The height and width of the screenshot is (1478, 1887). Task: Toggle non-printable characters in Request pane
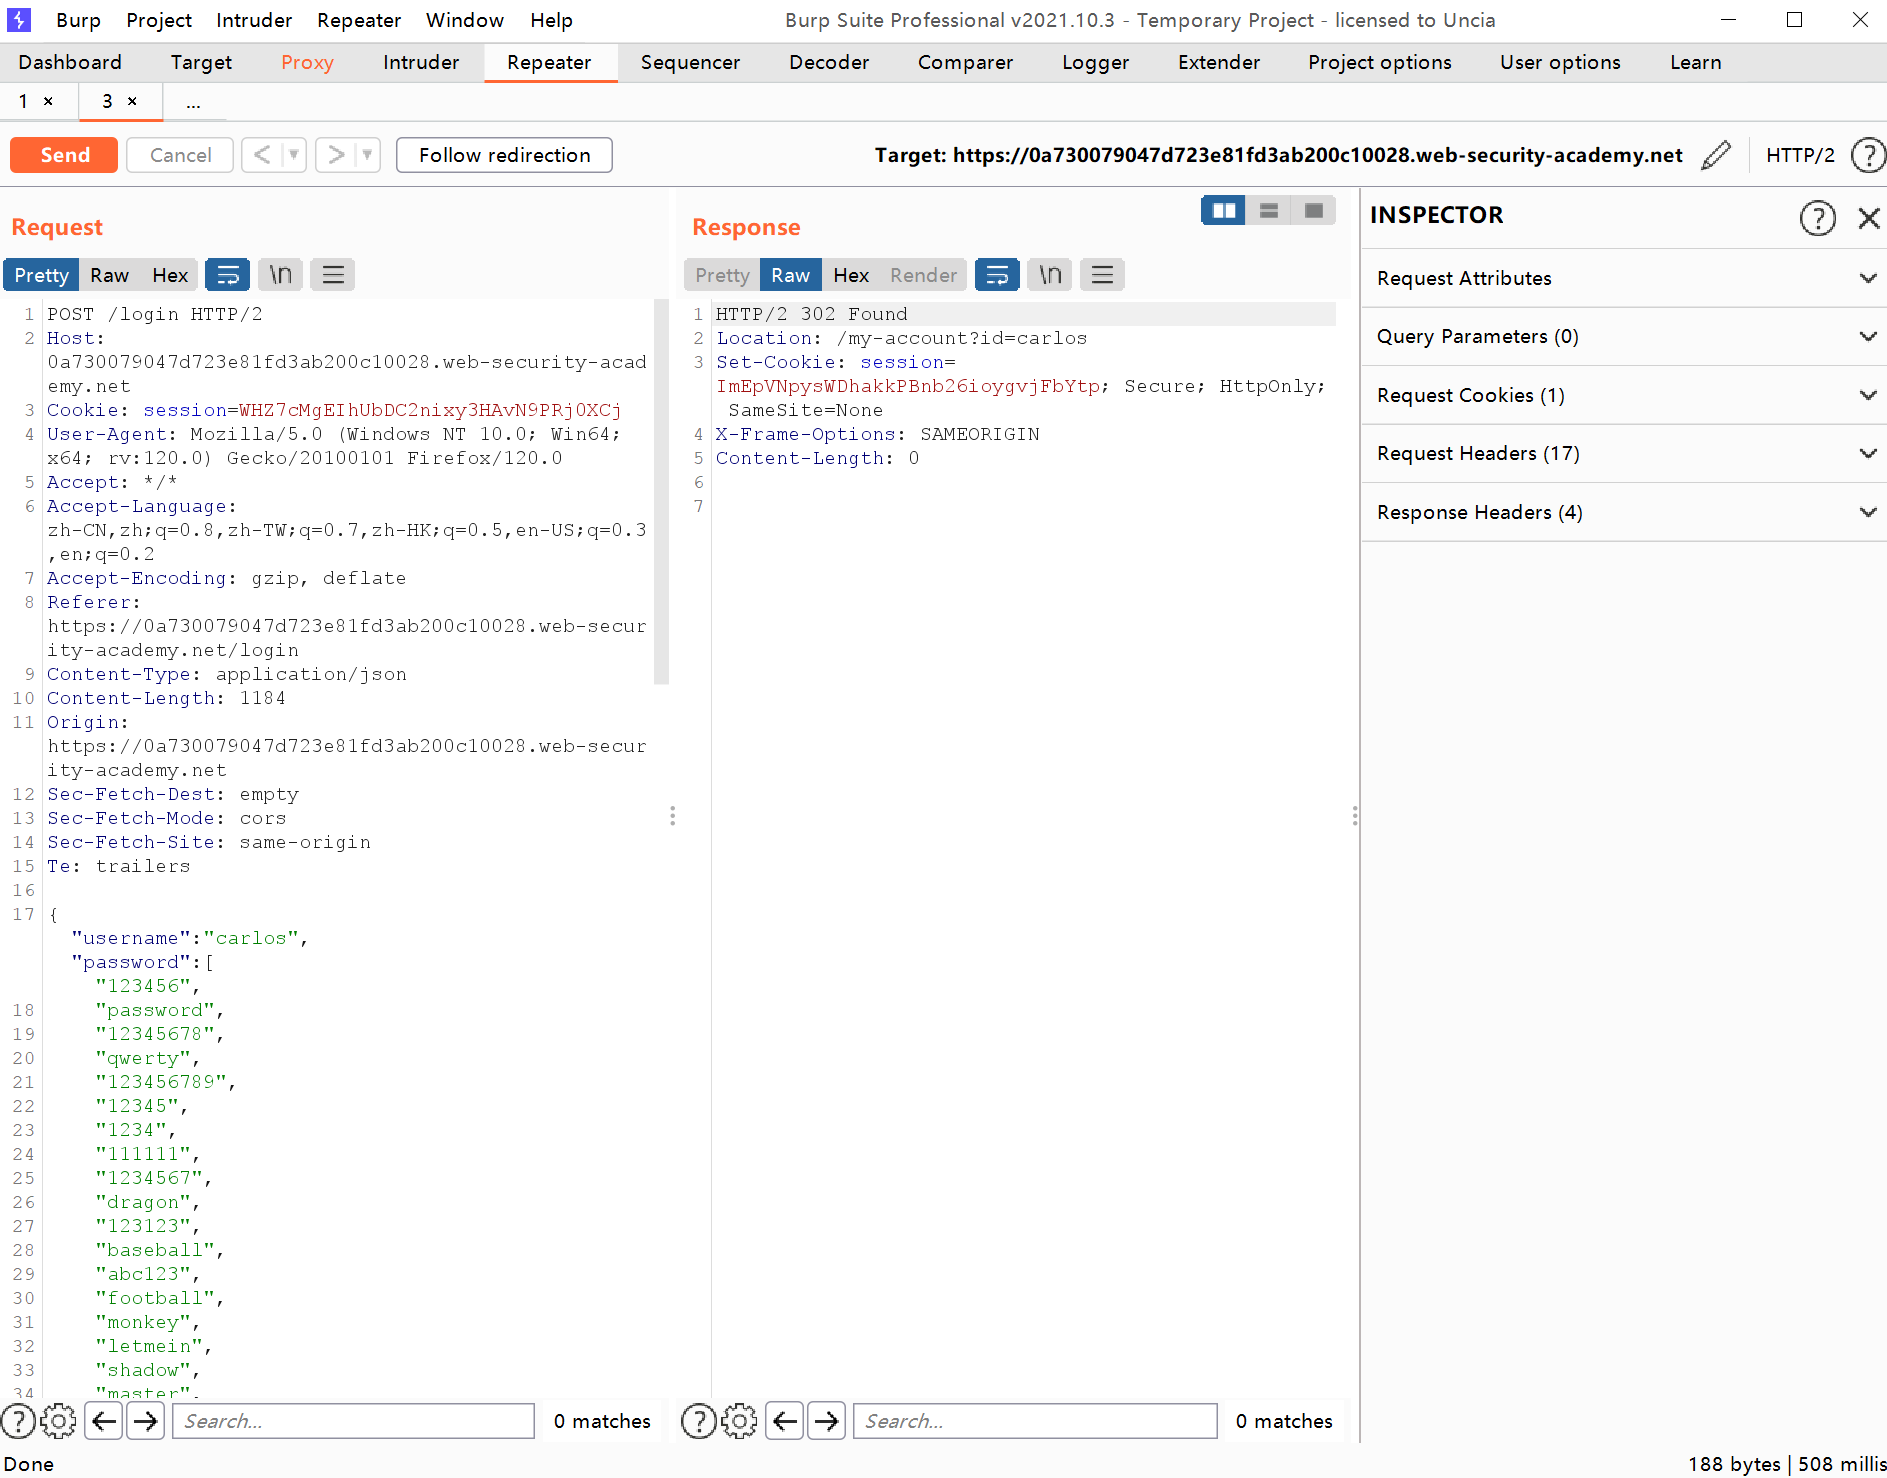point(281,275)
